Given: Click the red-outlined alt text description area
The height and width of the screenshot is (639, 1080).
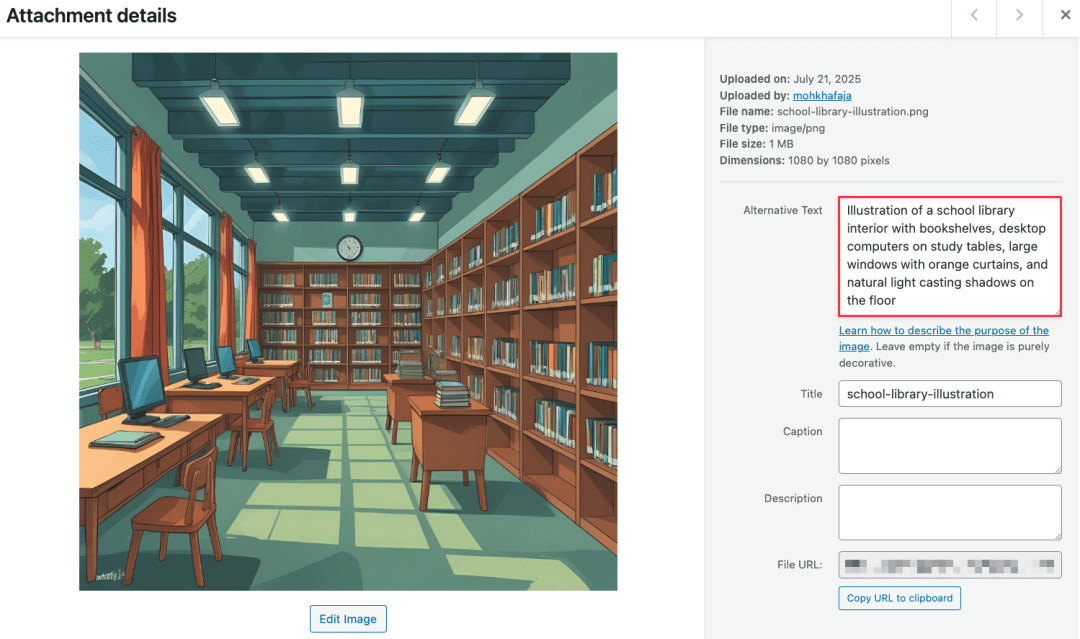Looking at the screenshot, I should click(x=948, y=255).
